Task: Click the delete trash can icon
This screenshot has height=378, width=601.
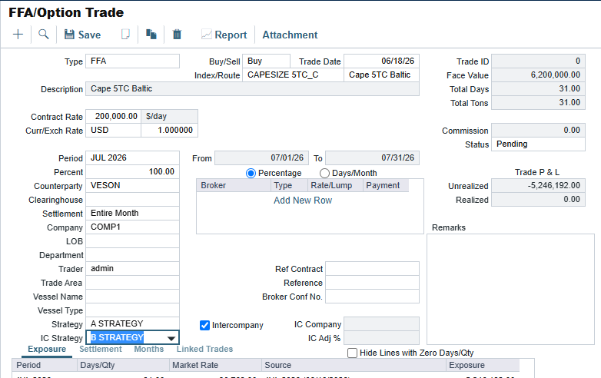Action: [x=177, y=34]
